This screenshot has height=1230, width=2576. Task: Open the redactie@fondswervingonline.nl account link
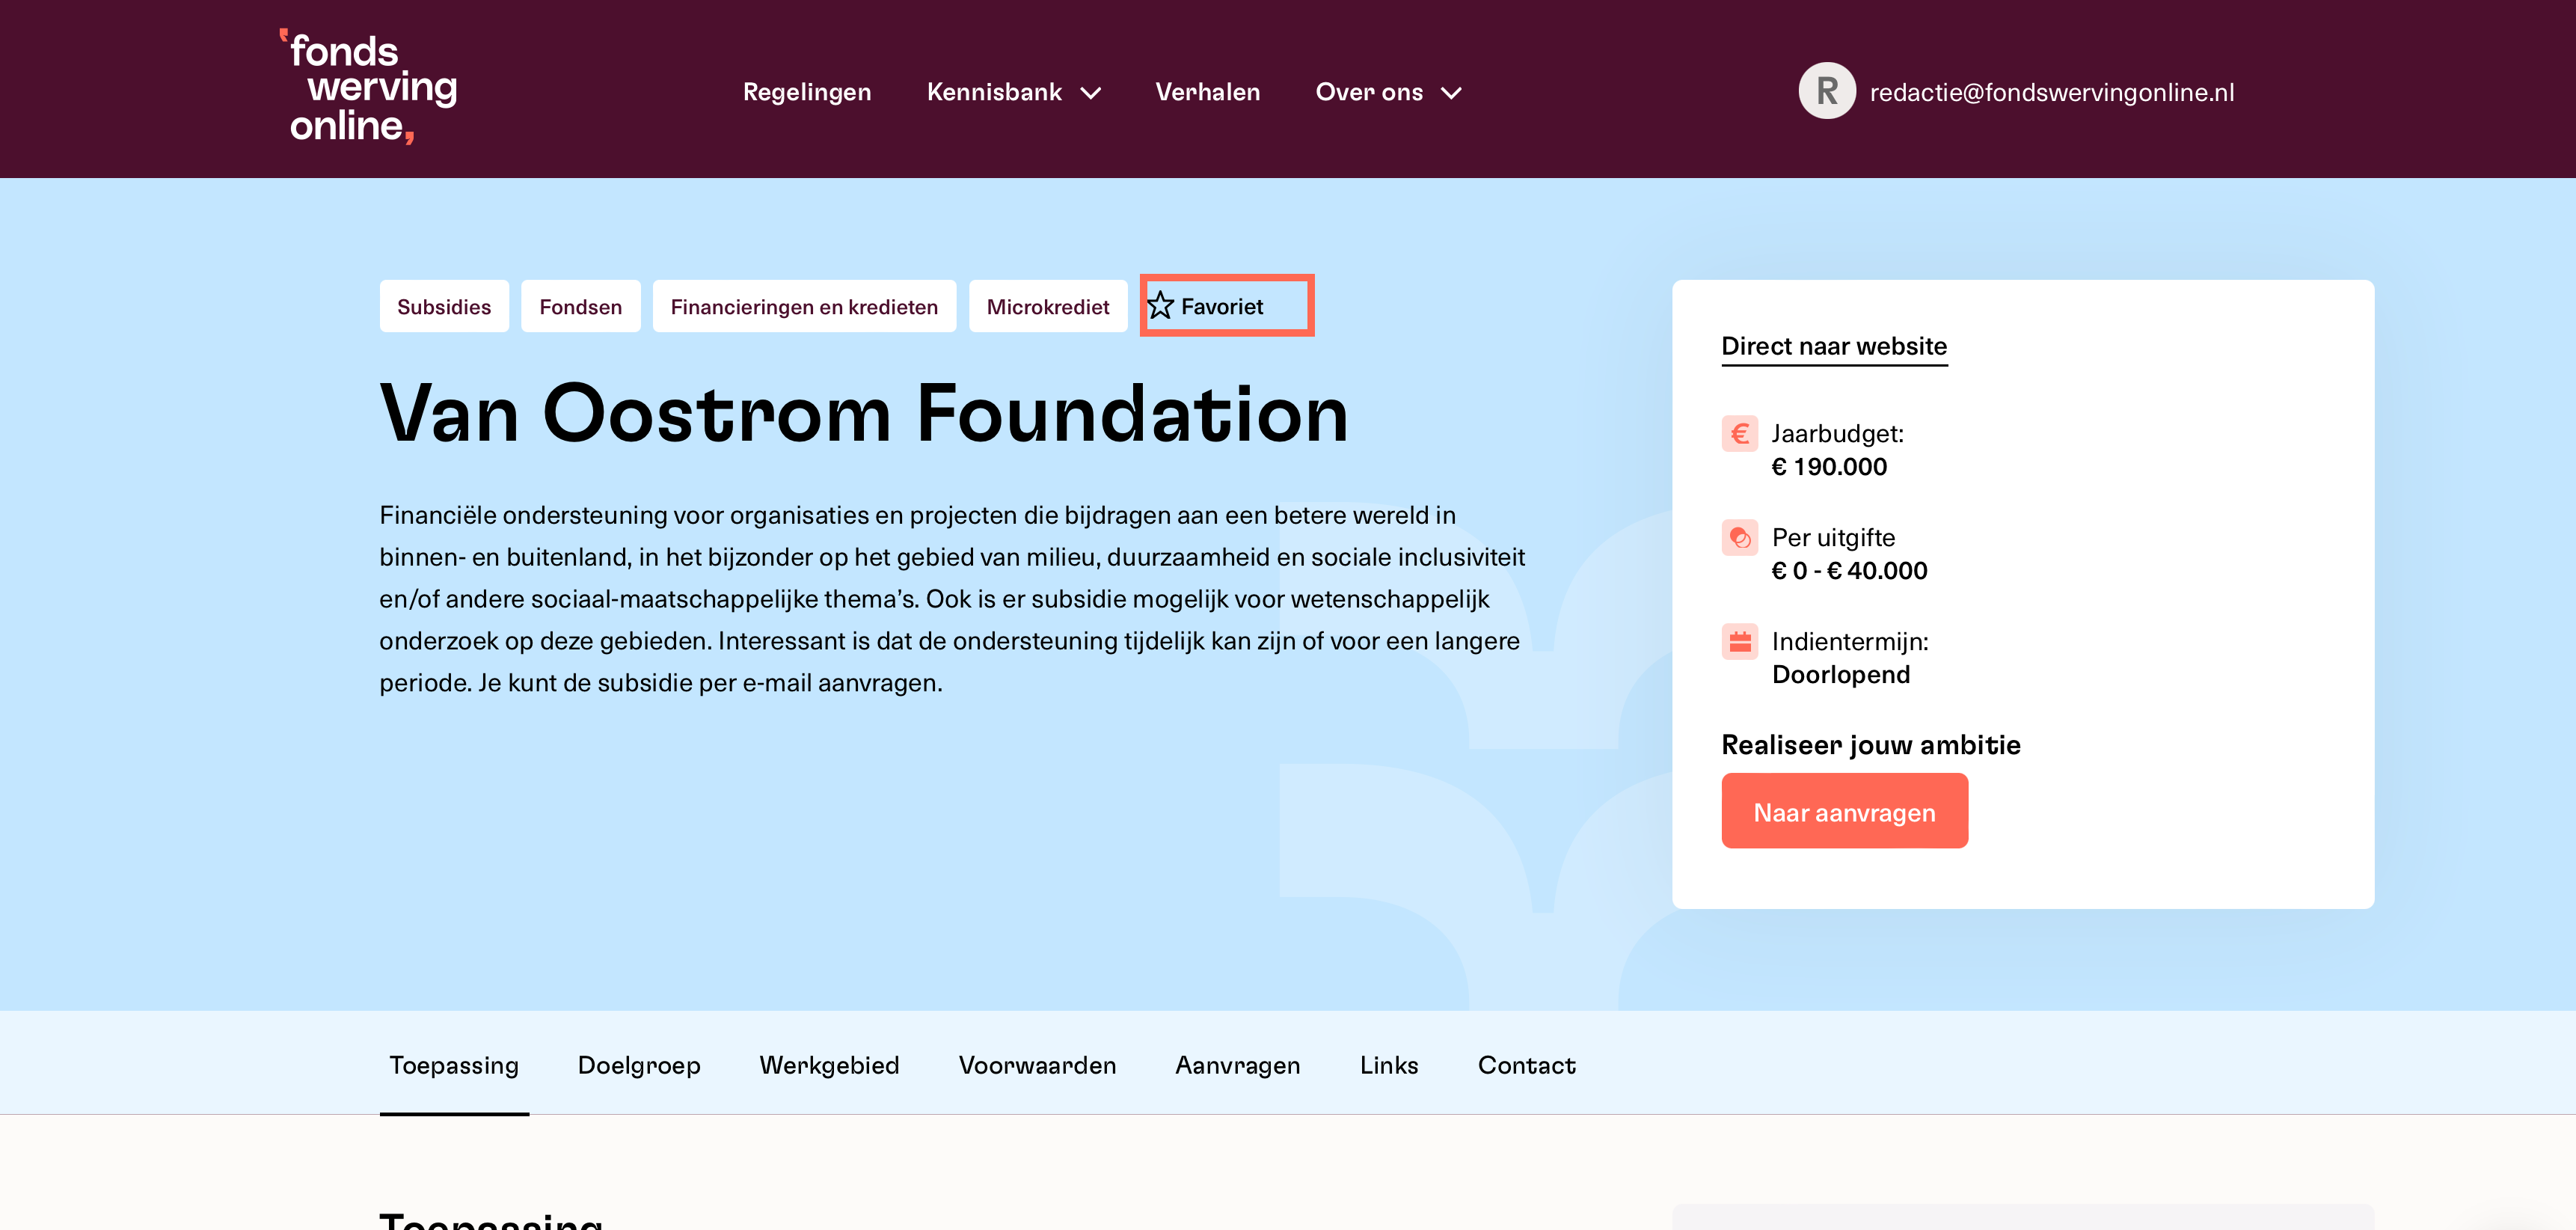click(x=2051, y=92)
